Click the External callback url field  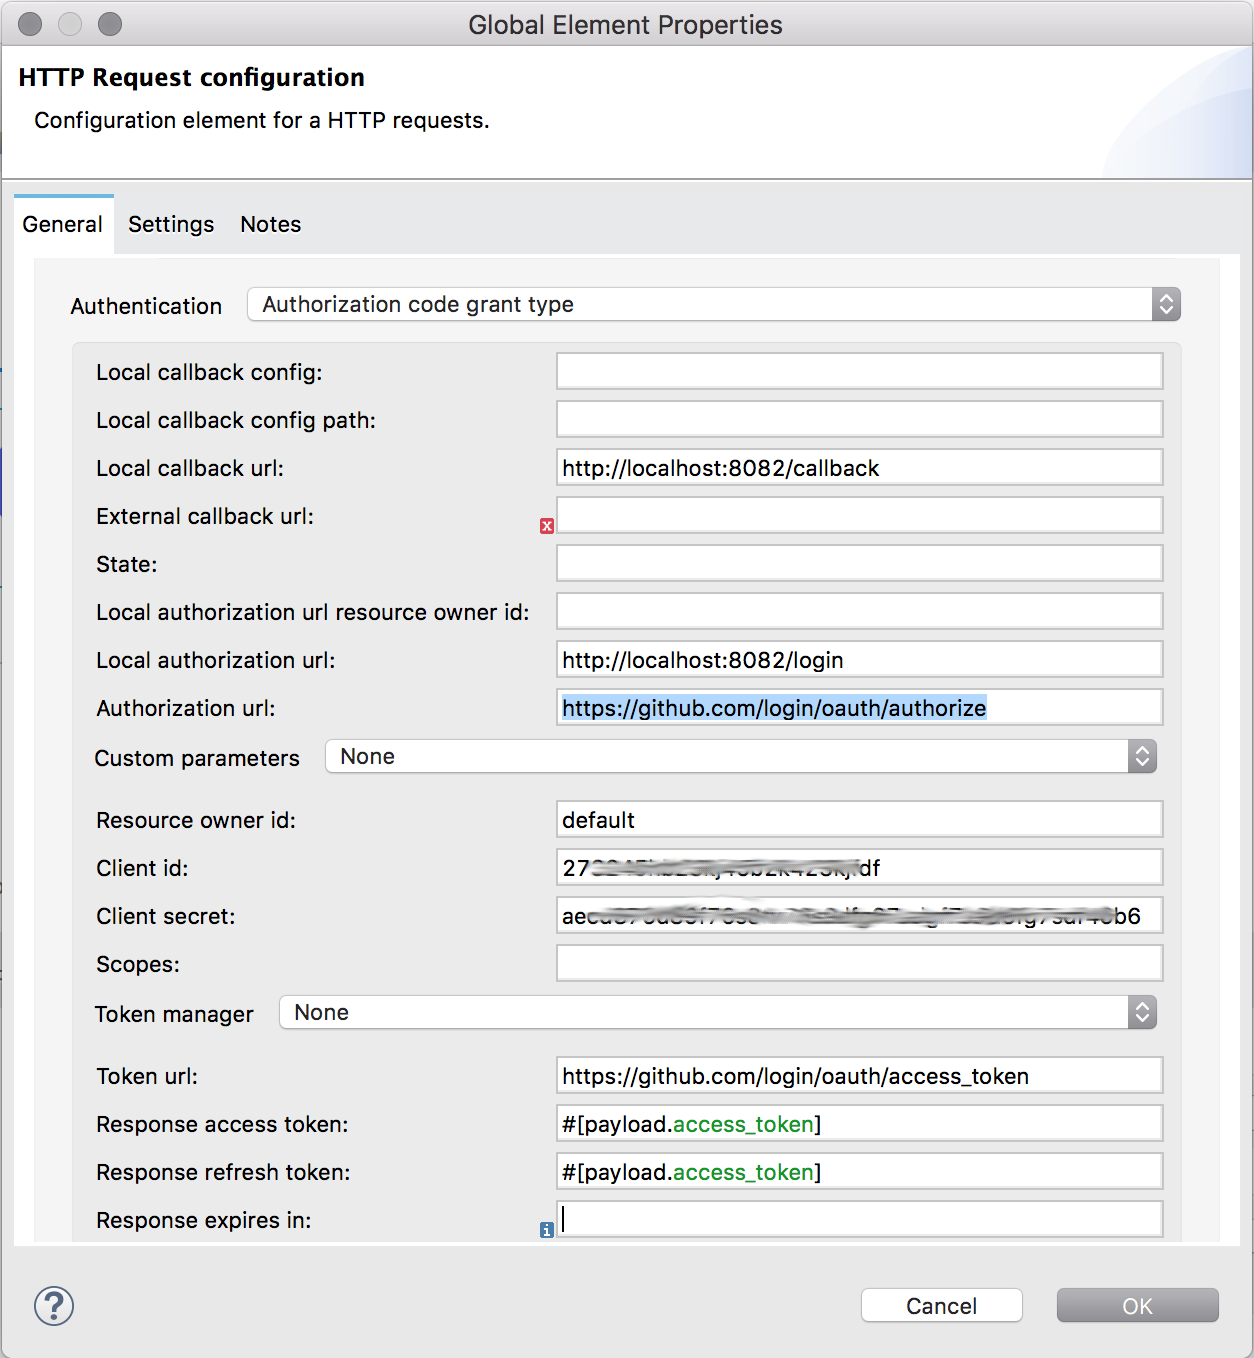(860, 515)
